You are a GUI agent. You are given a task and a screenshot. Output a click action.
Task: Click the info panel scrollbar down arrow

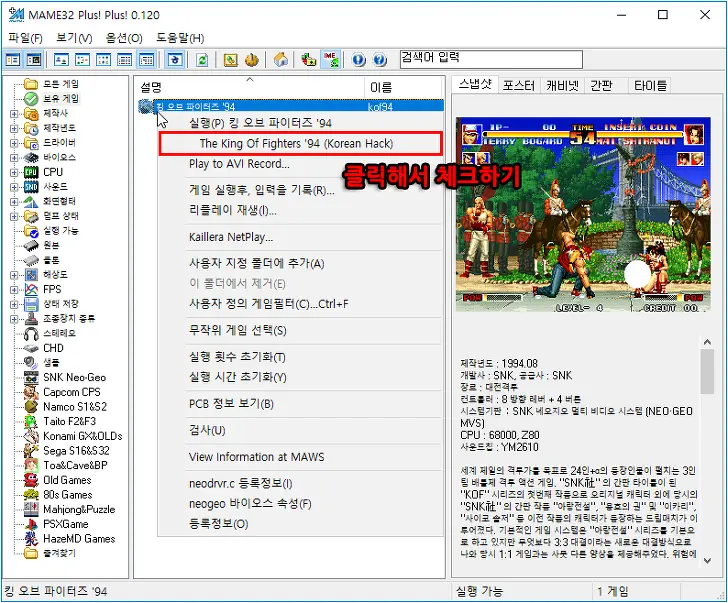(707, 561)
